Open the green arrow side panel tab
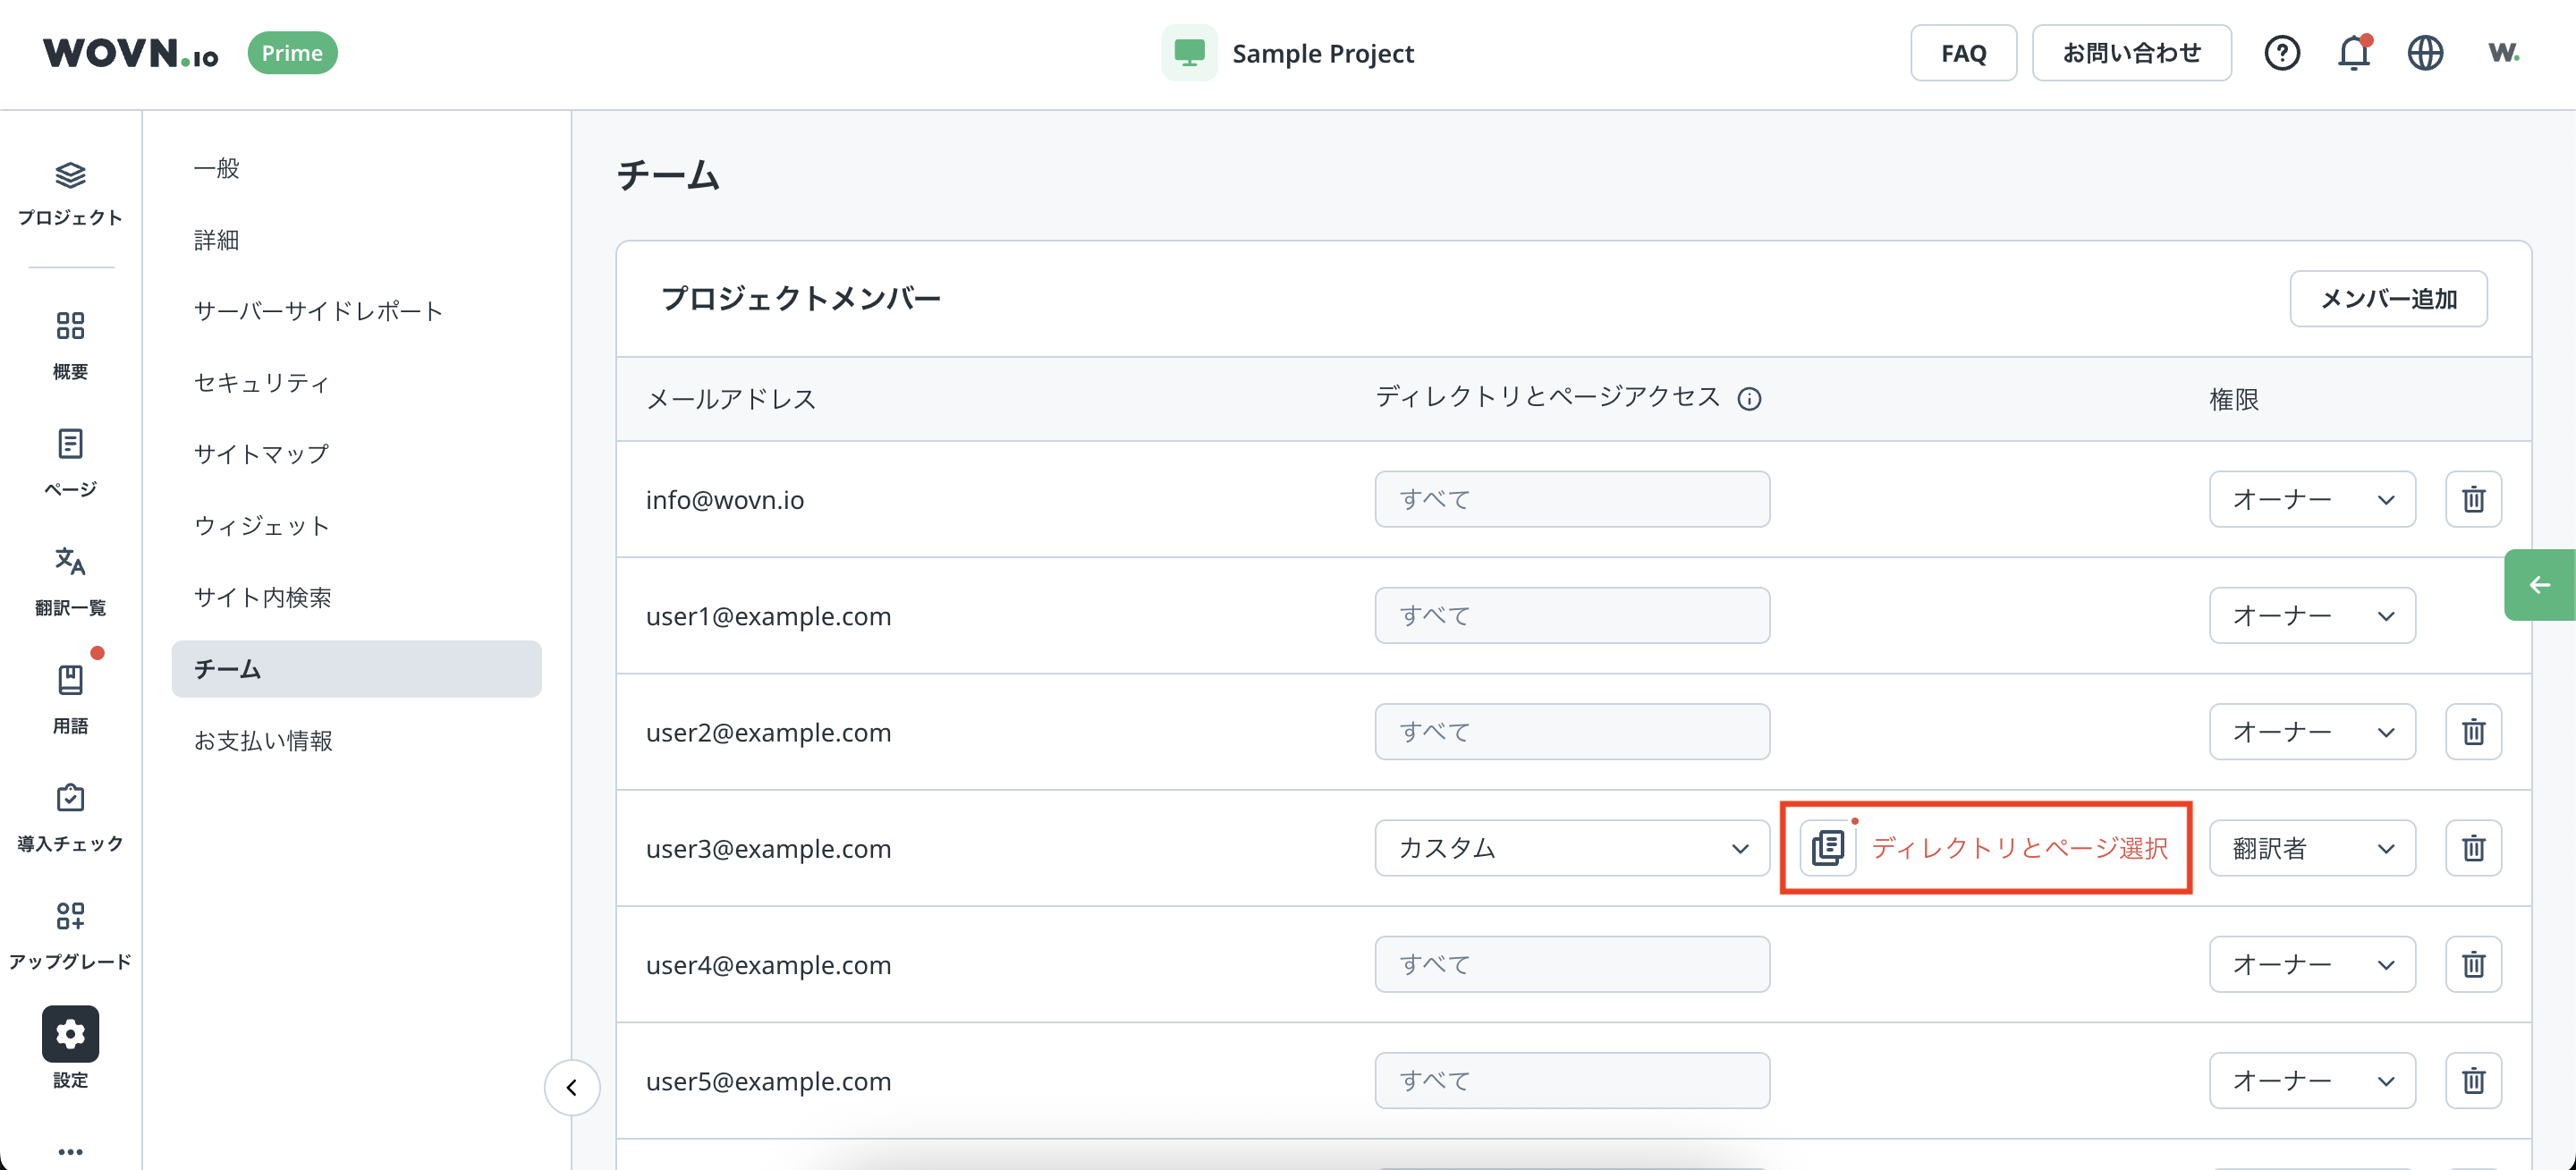This screenshot has height=1170, width=2576. 2539,585
